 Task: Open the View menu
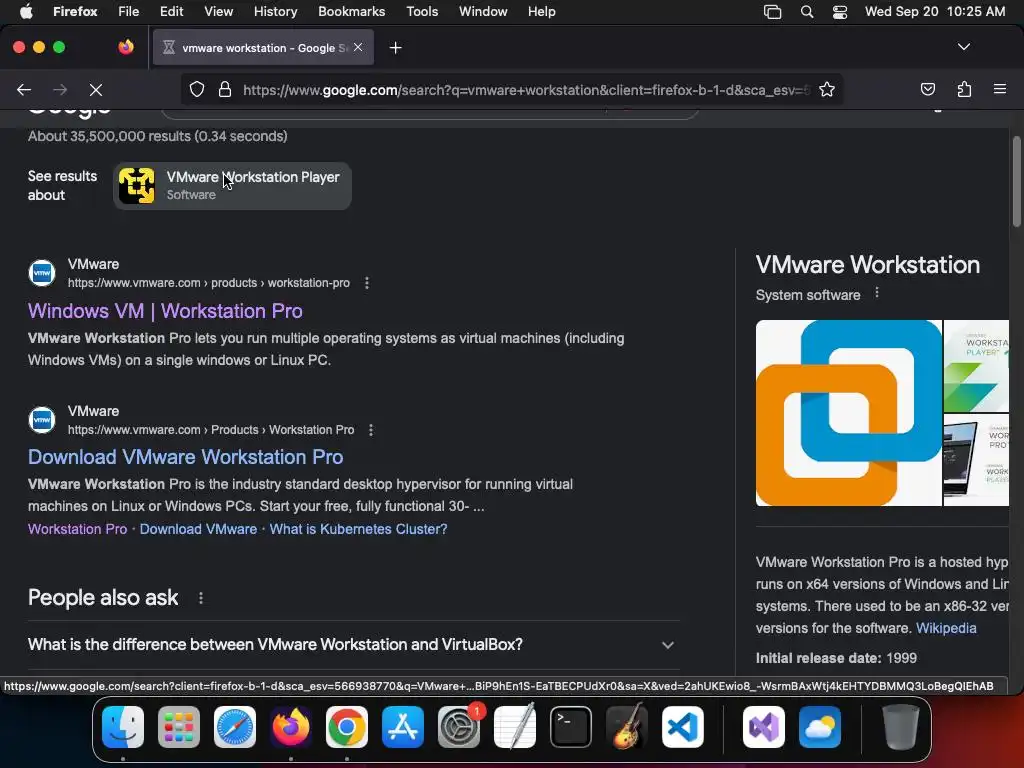(x=218, y=11)
